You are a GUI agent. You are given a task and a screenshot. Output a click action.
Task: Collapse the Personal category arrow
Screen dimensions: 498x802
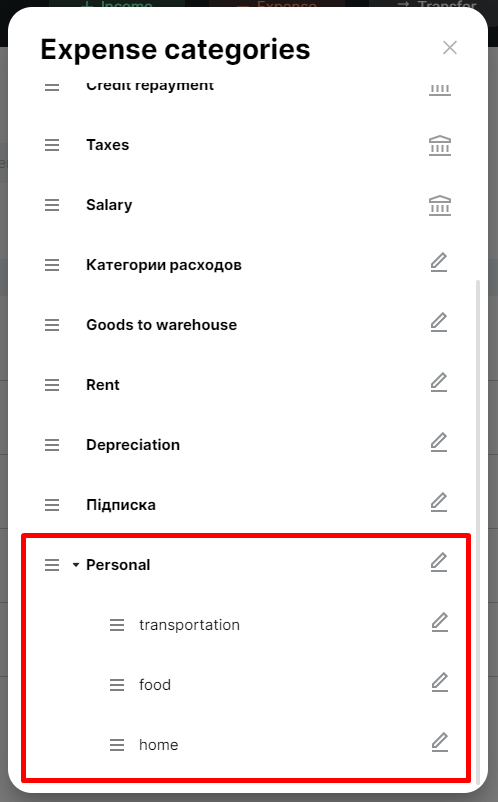point(76,565)
